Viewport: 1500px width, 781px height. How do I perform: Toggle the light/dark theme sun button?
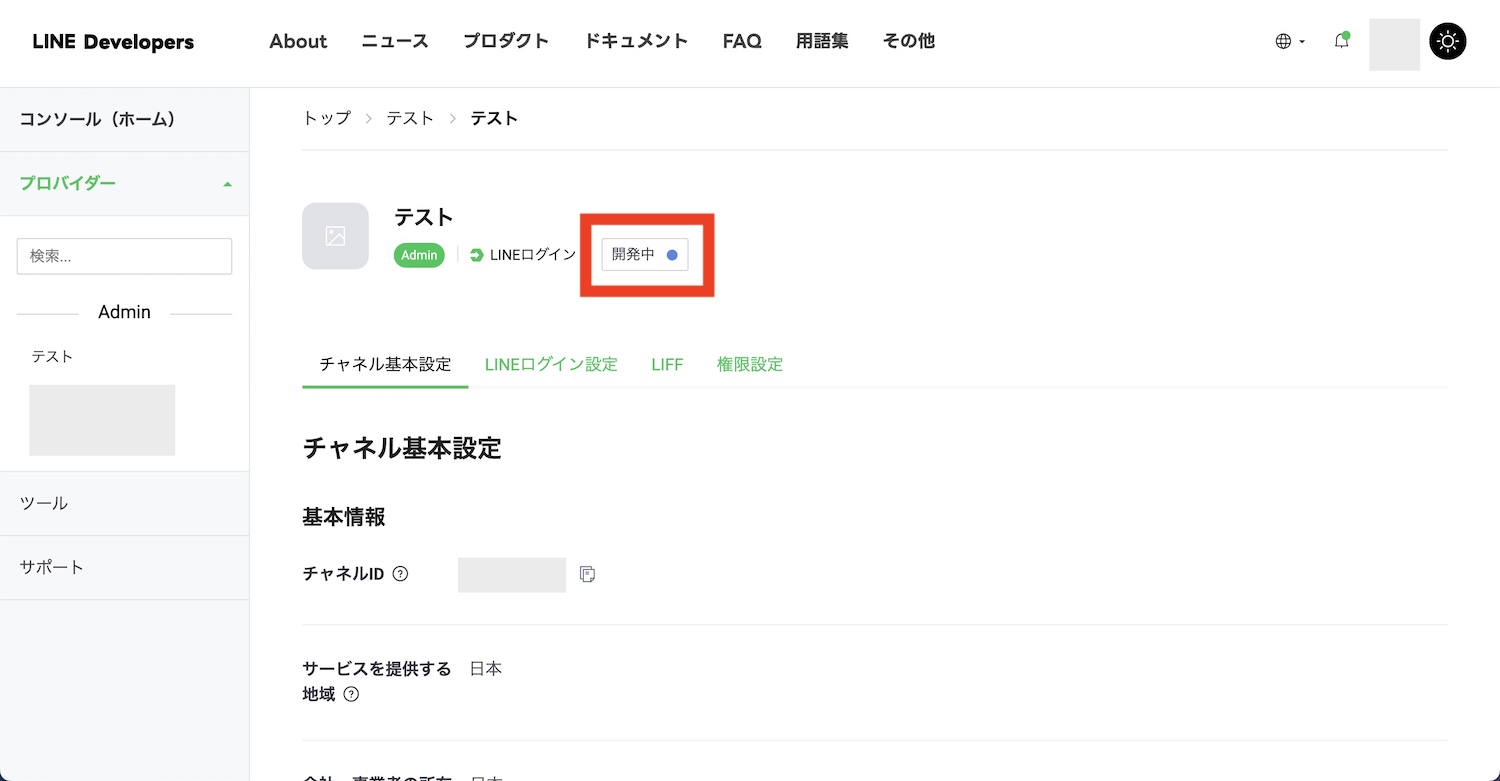tap(1448, 42)
